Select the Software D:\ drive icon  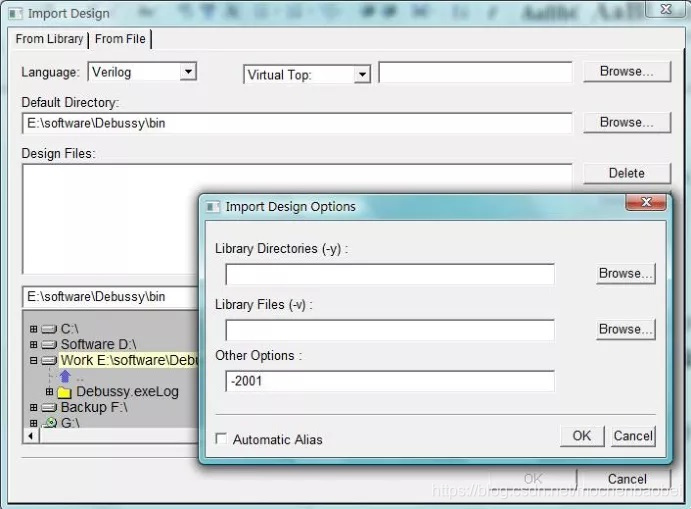49,345
